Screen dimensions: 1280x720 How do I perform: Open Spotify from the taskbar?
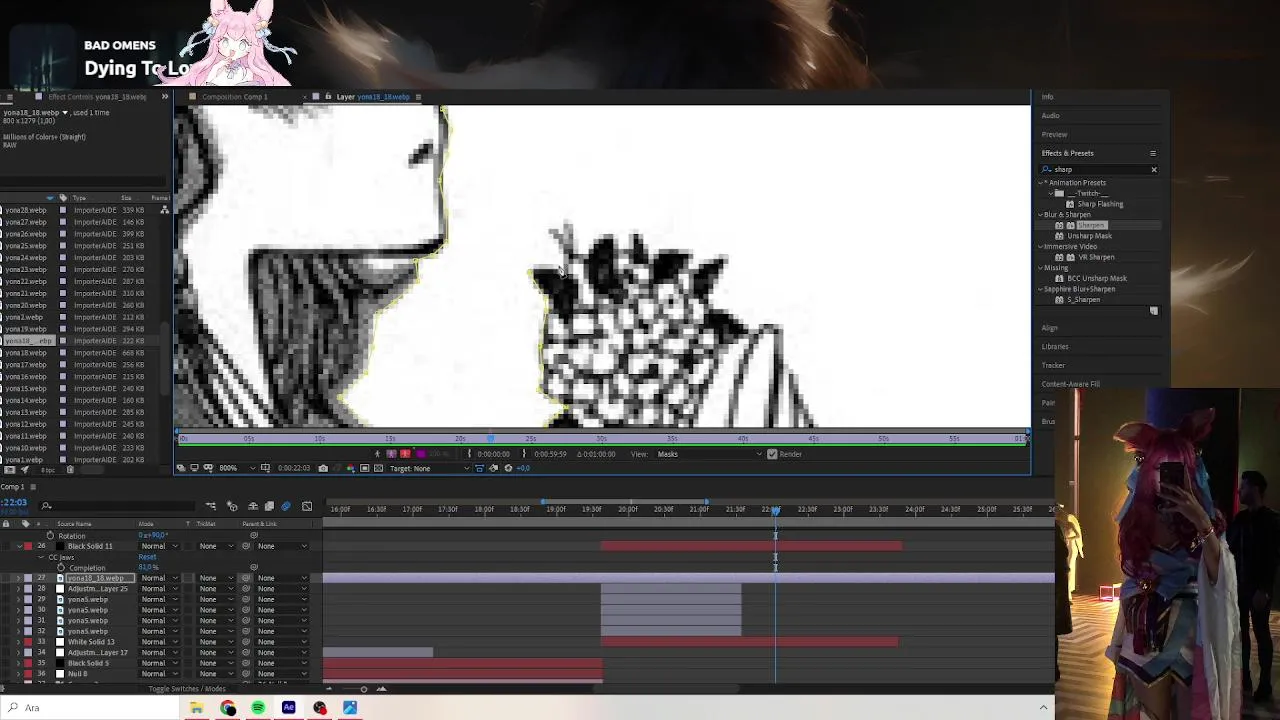tap(258, 708)
